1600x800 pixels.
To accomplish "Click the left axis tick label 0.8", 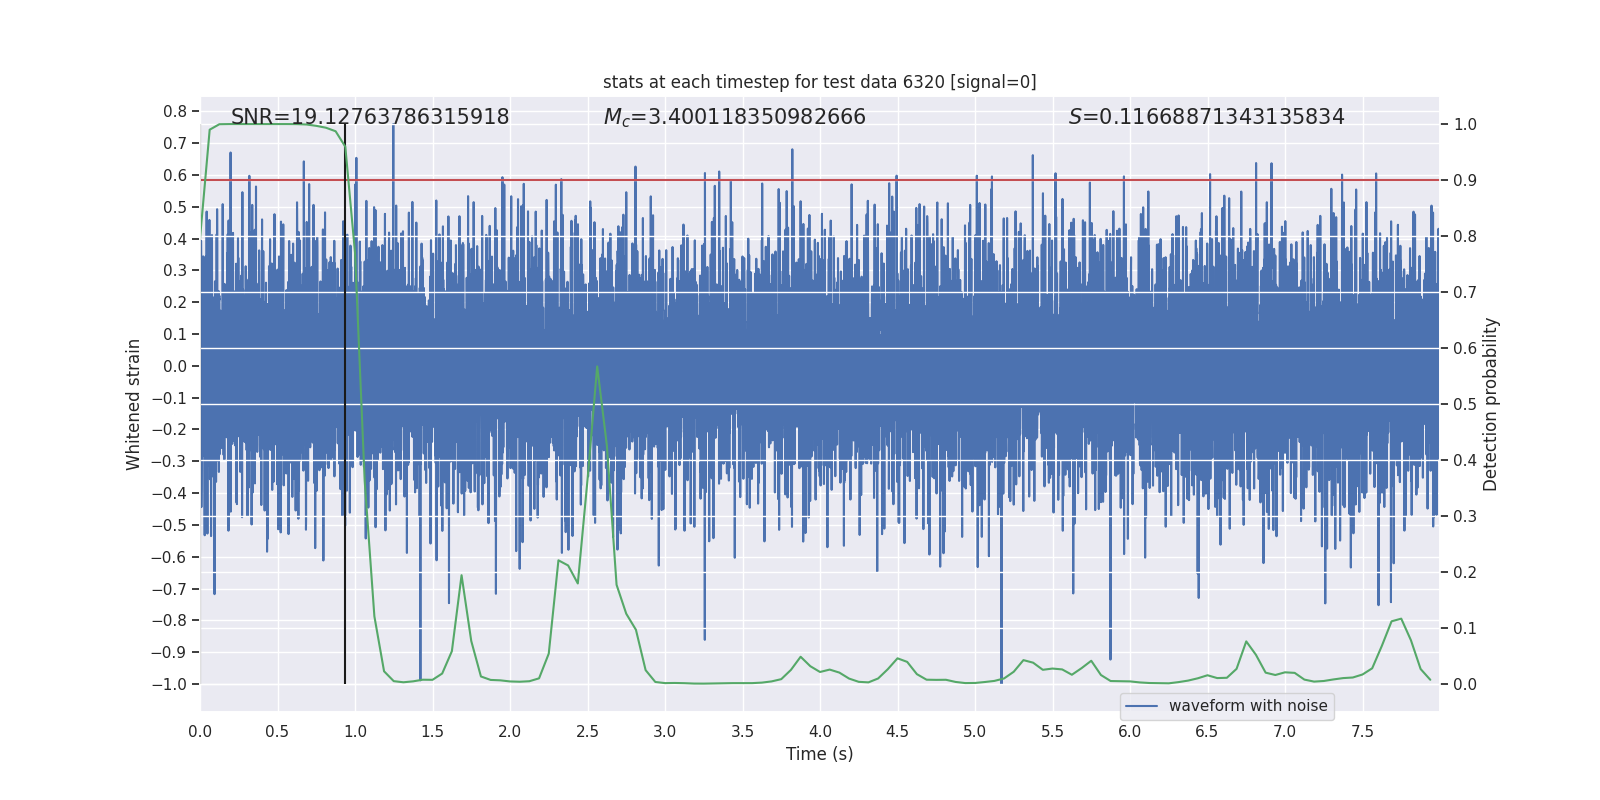I will point(175,112).
